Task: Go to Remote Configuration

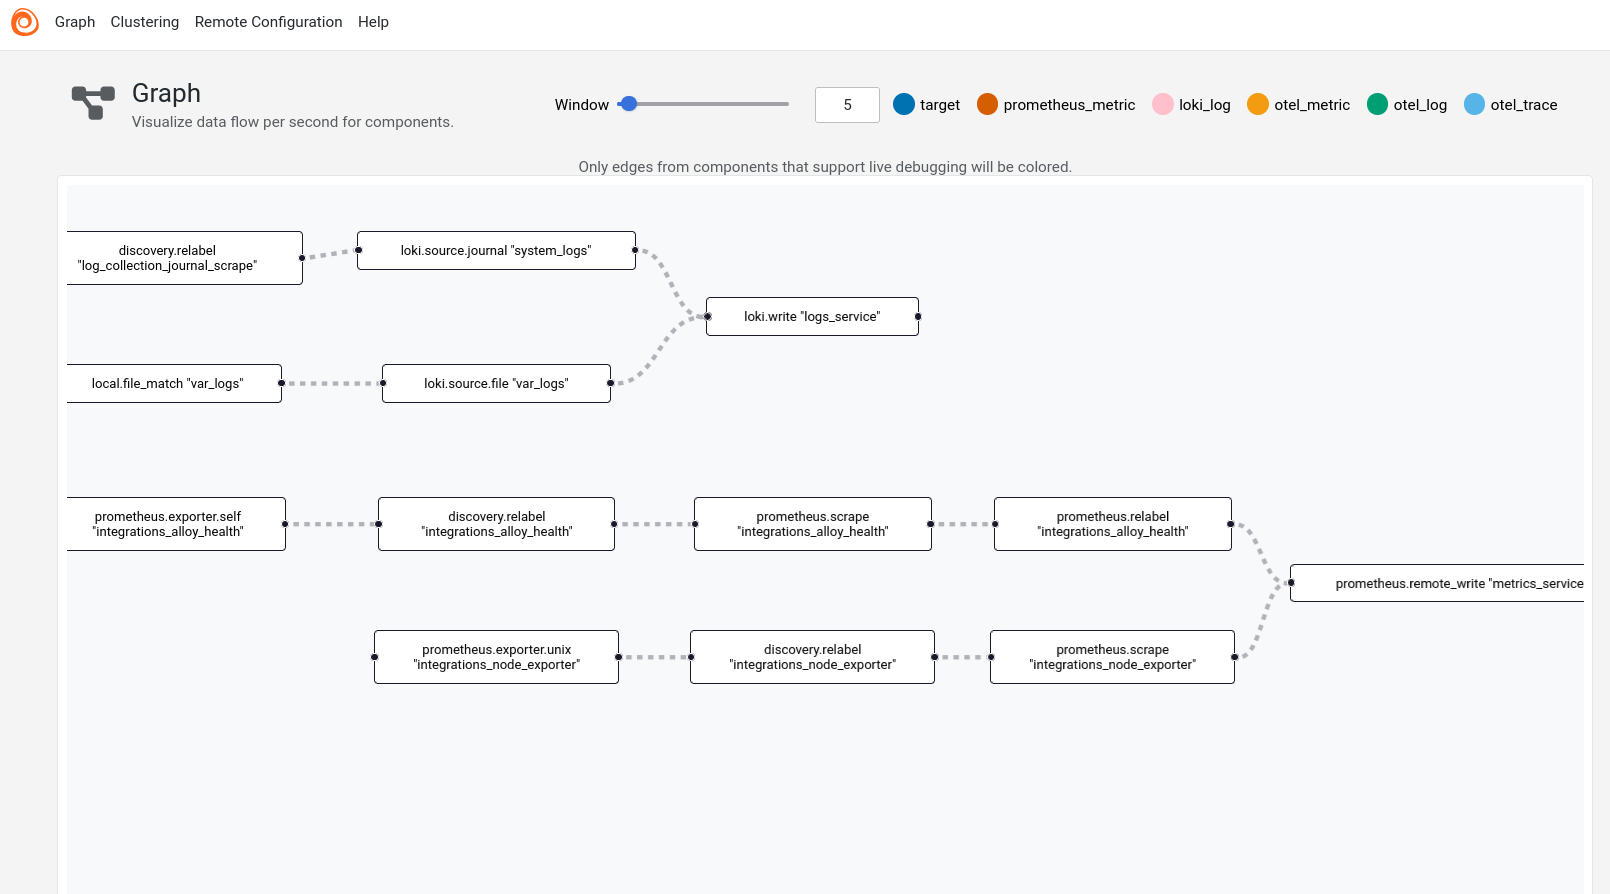Action: pyautogui.click(x=268, y=22)
